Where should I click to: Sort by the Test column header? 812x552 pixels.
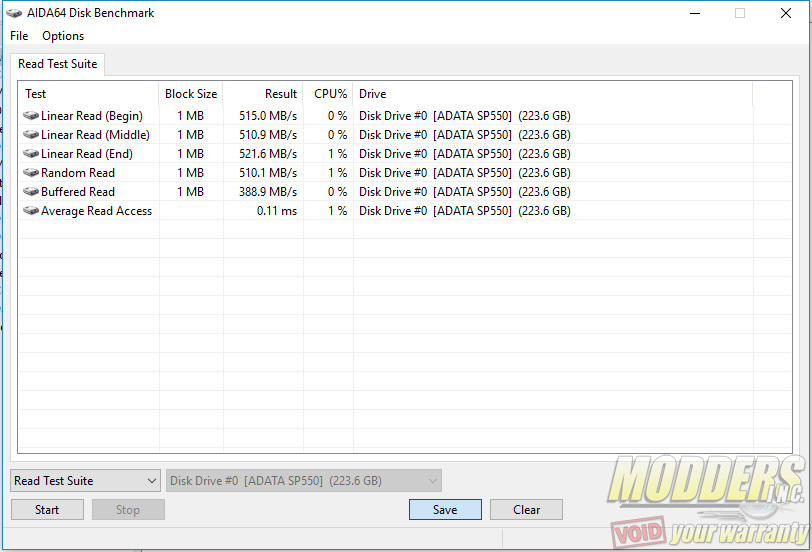click(x=88, y=94)
